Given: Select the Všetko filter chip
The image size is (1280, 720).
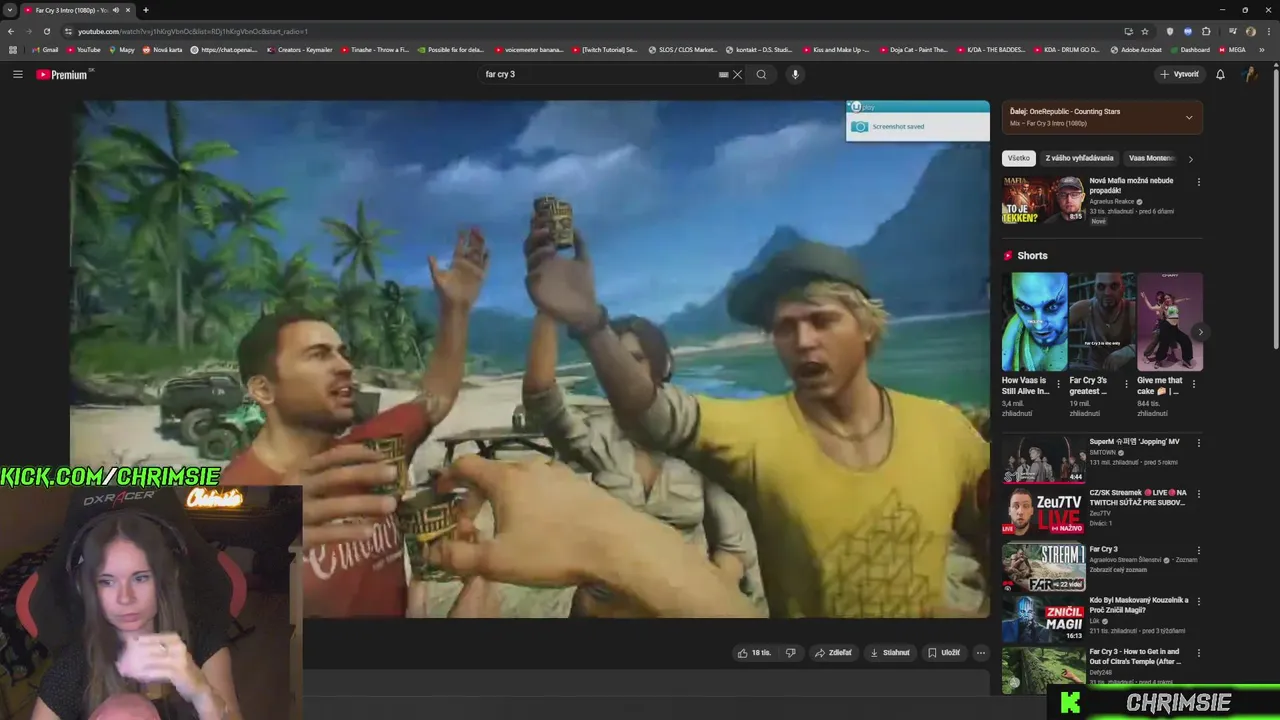Looking at the screenshot, I should point(1018,158).
